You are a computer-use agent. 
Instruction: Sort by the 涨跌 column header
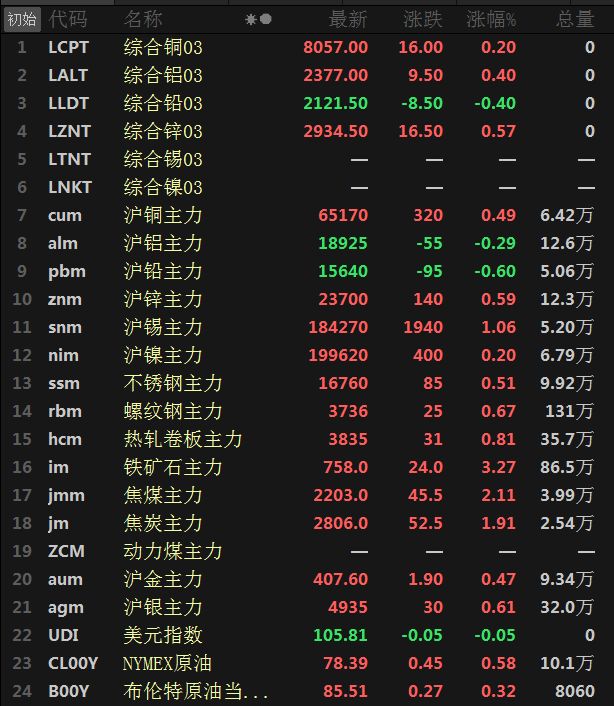[423, 19]
